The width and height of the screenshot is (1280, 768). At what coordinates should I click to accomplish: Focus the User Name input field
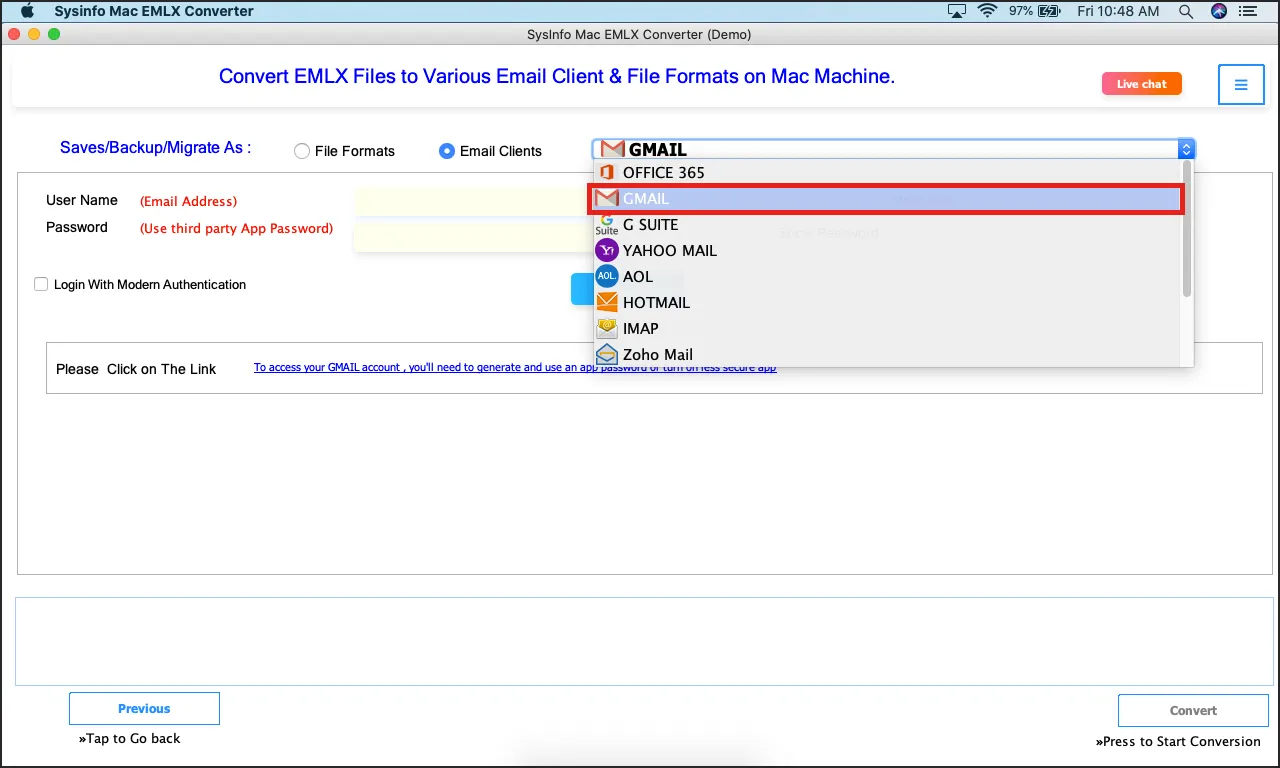tap(472, 201)
